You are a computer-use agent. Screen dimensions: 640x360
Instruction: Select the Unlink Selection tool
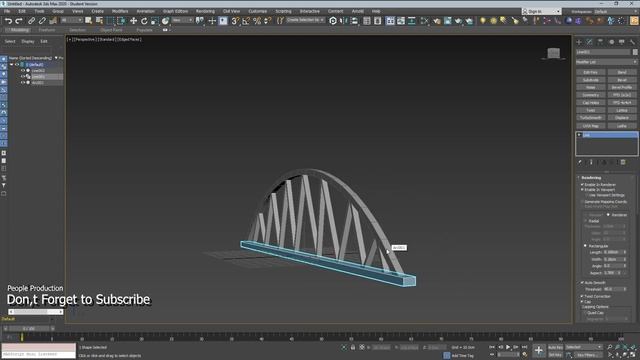(42, 21)
